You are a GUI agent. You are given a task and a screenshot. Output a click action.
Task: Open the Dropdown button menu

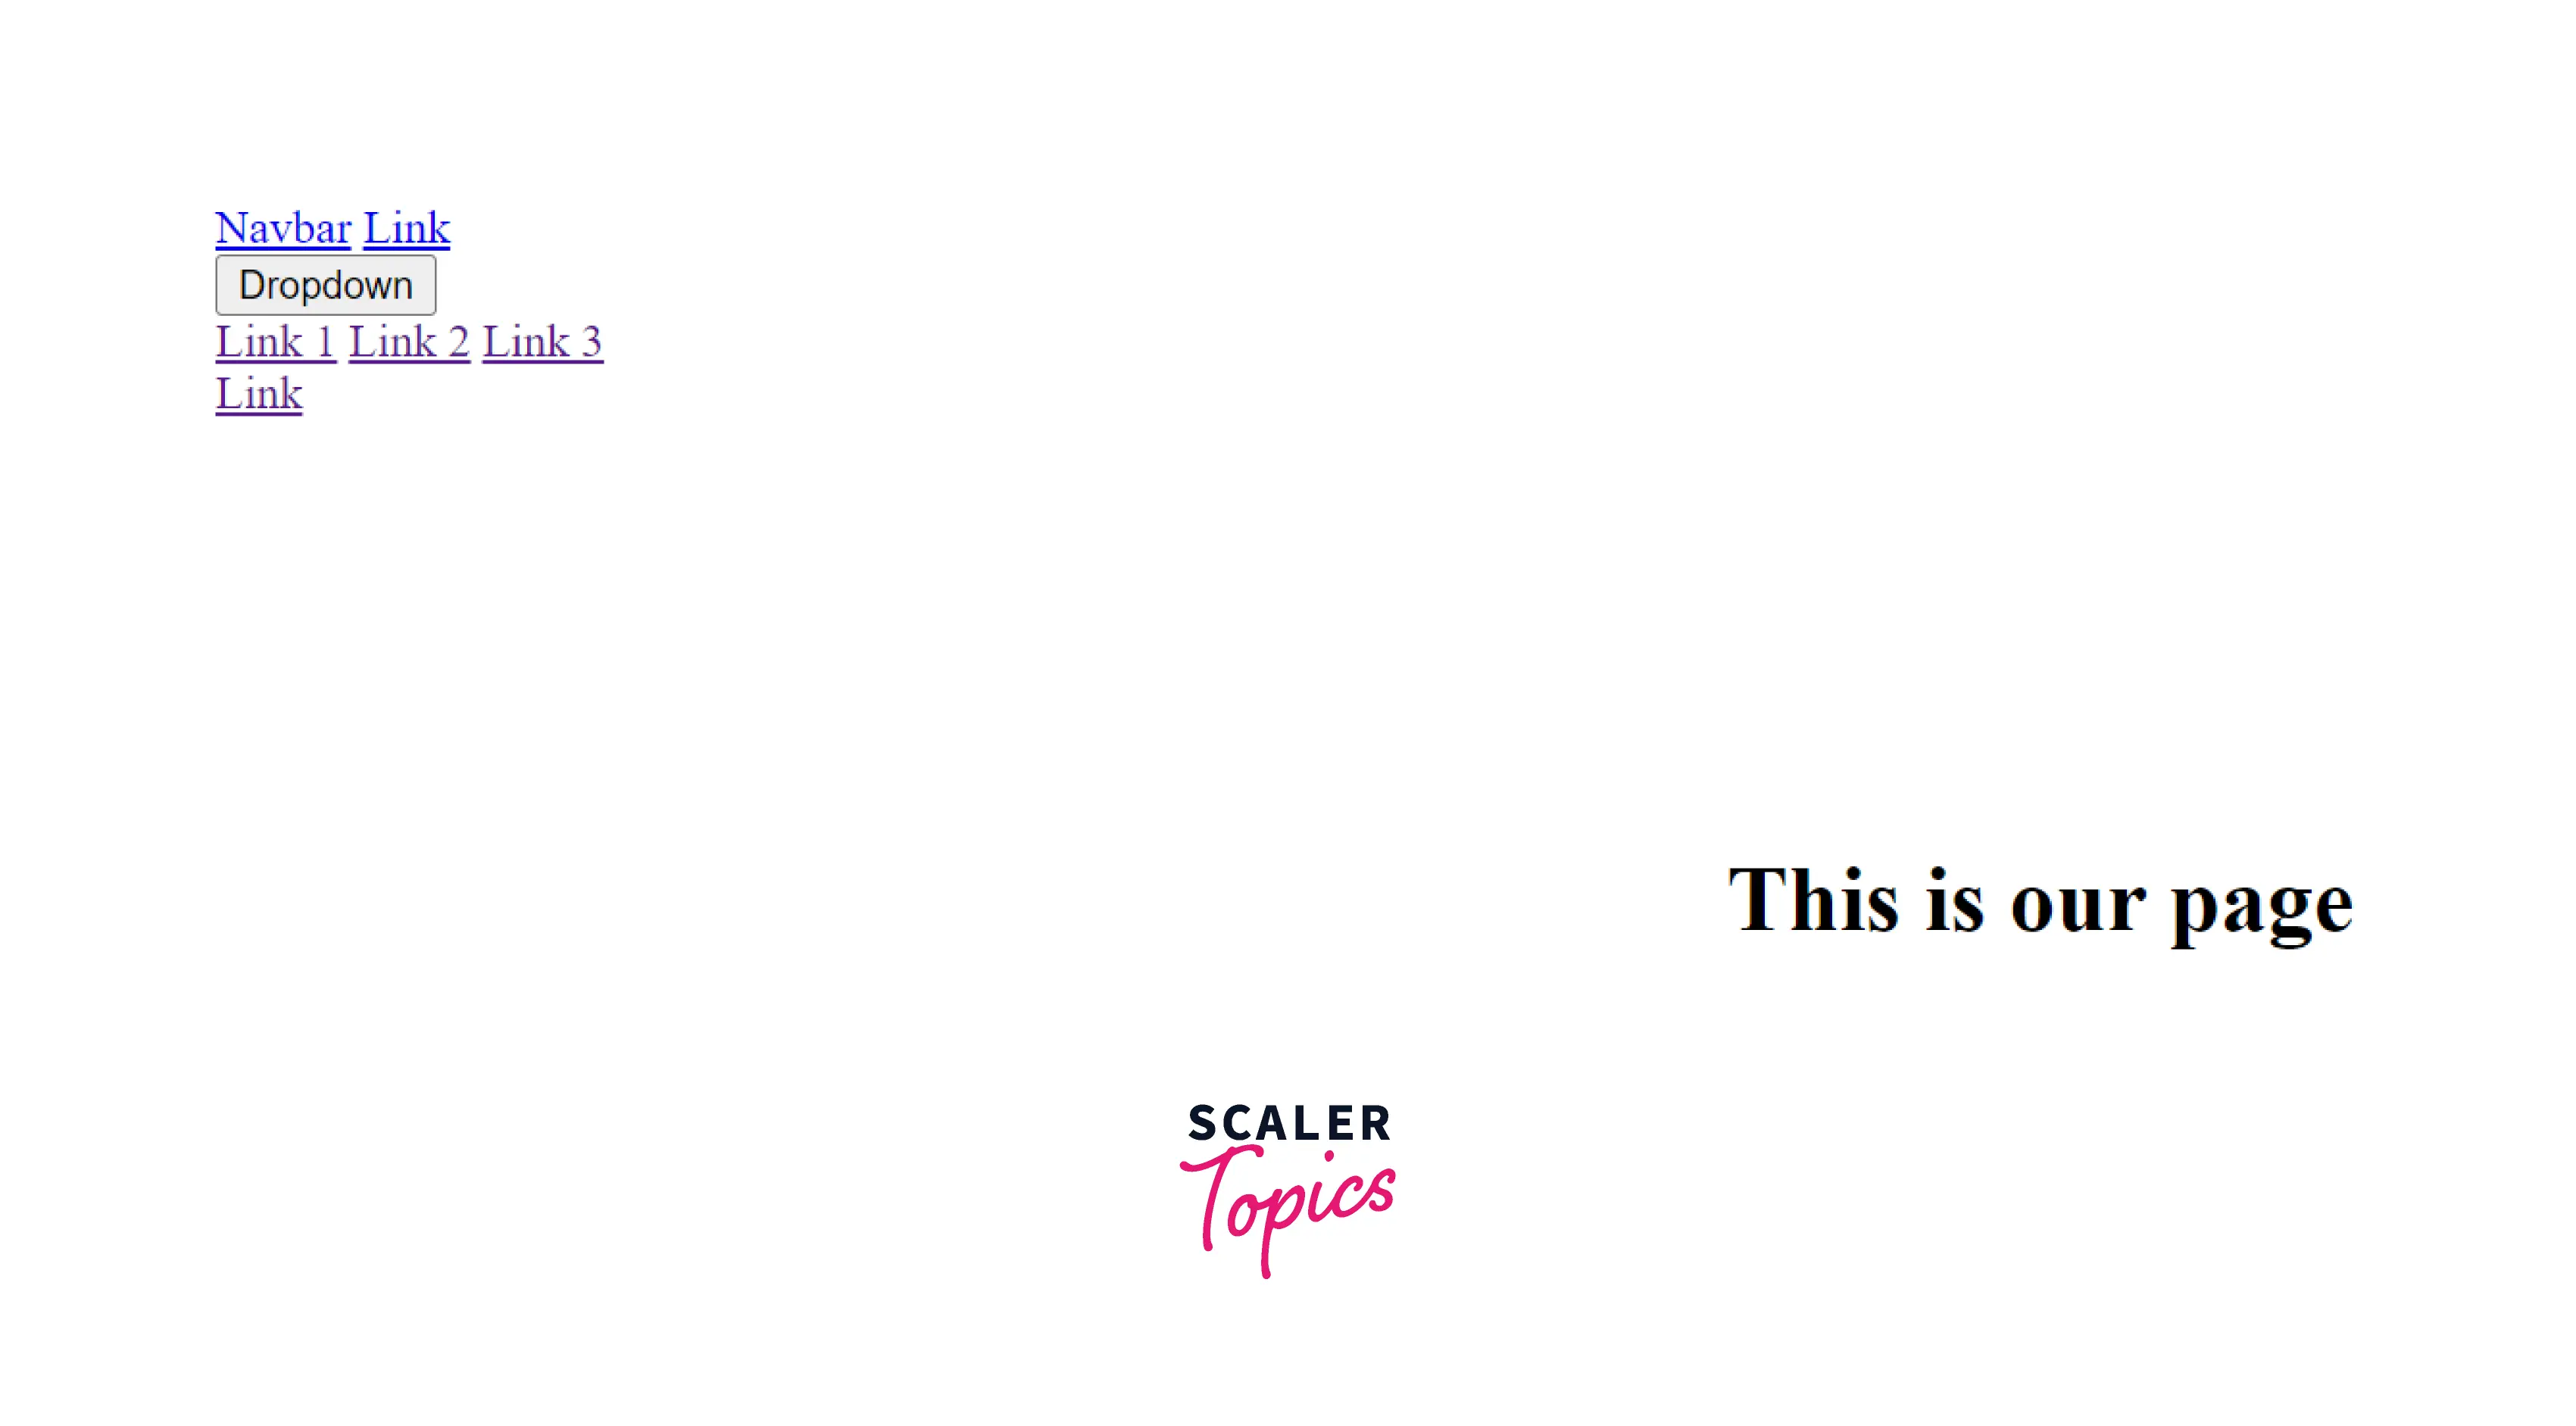point(326,282)
